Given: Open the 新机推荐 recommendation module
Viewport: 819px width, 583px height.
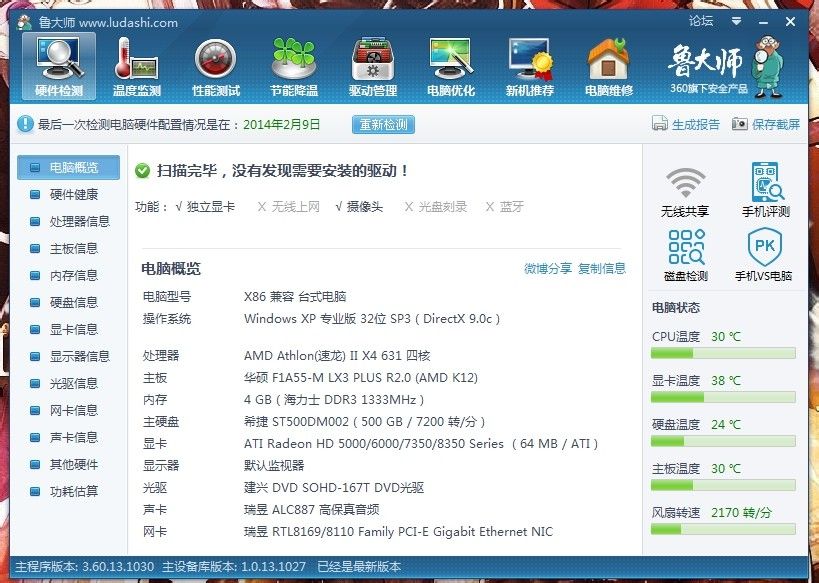Looking at the screenshot, I should [530, 66].
